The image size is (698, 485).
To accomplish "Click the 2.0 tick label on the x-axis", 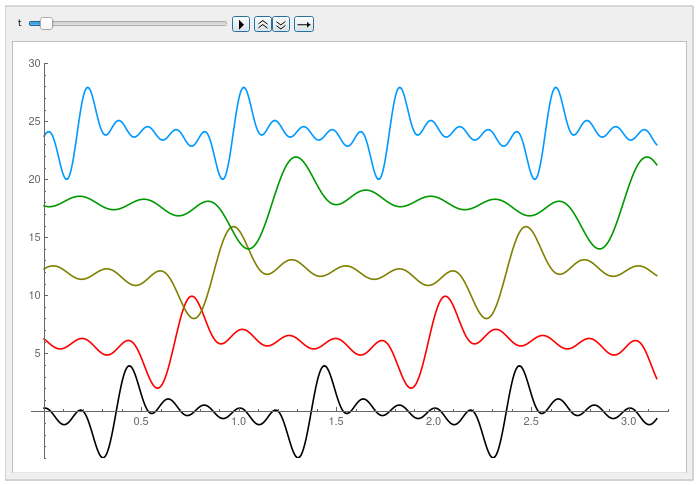I will 433,422.
